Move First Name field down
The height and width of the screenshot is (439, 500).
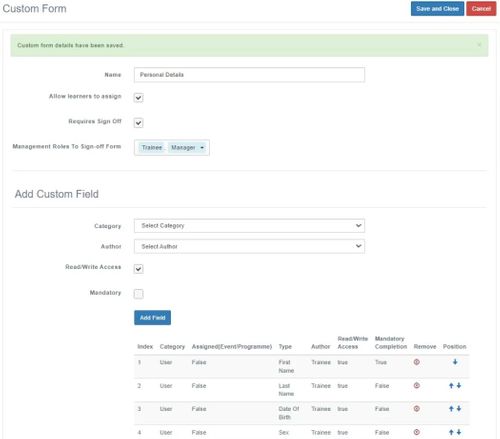(455, 362)
